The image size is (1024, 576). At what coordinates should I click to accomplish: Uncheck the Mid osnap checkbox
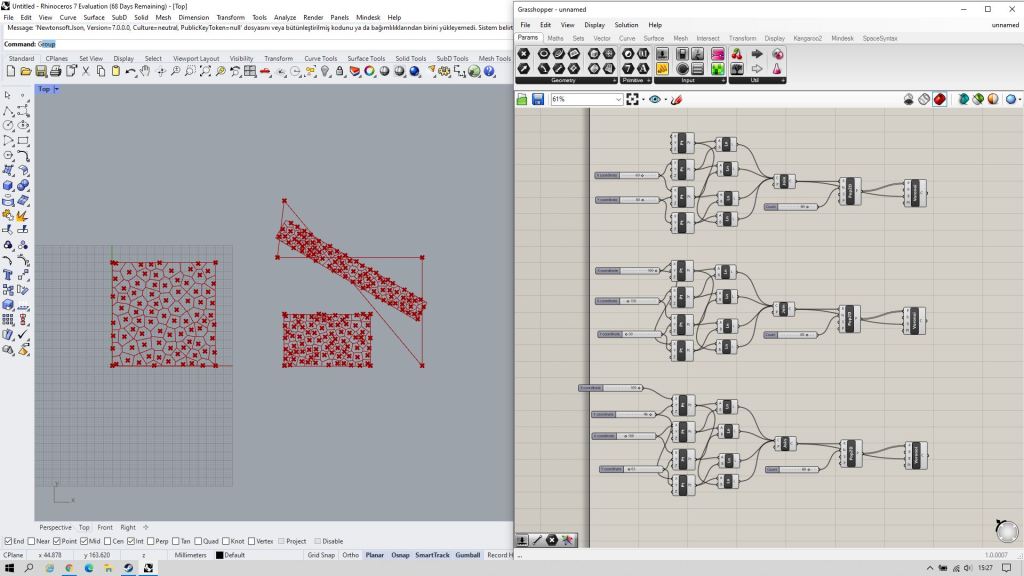[x=83, y=541]
